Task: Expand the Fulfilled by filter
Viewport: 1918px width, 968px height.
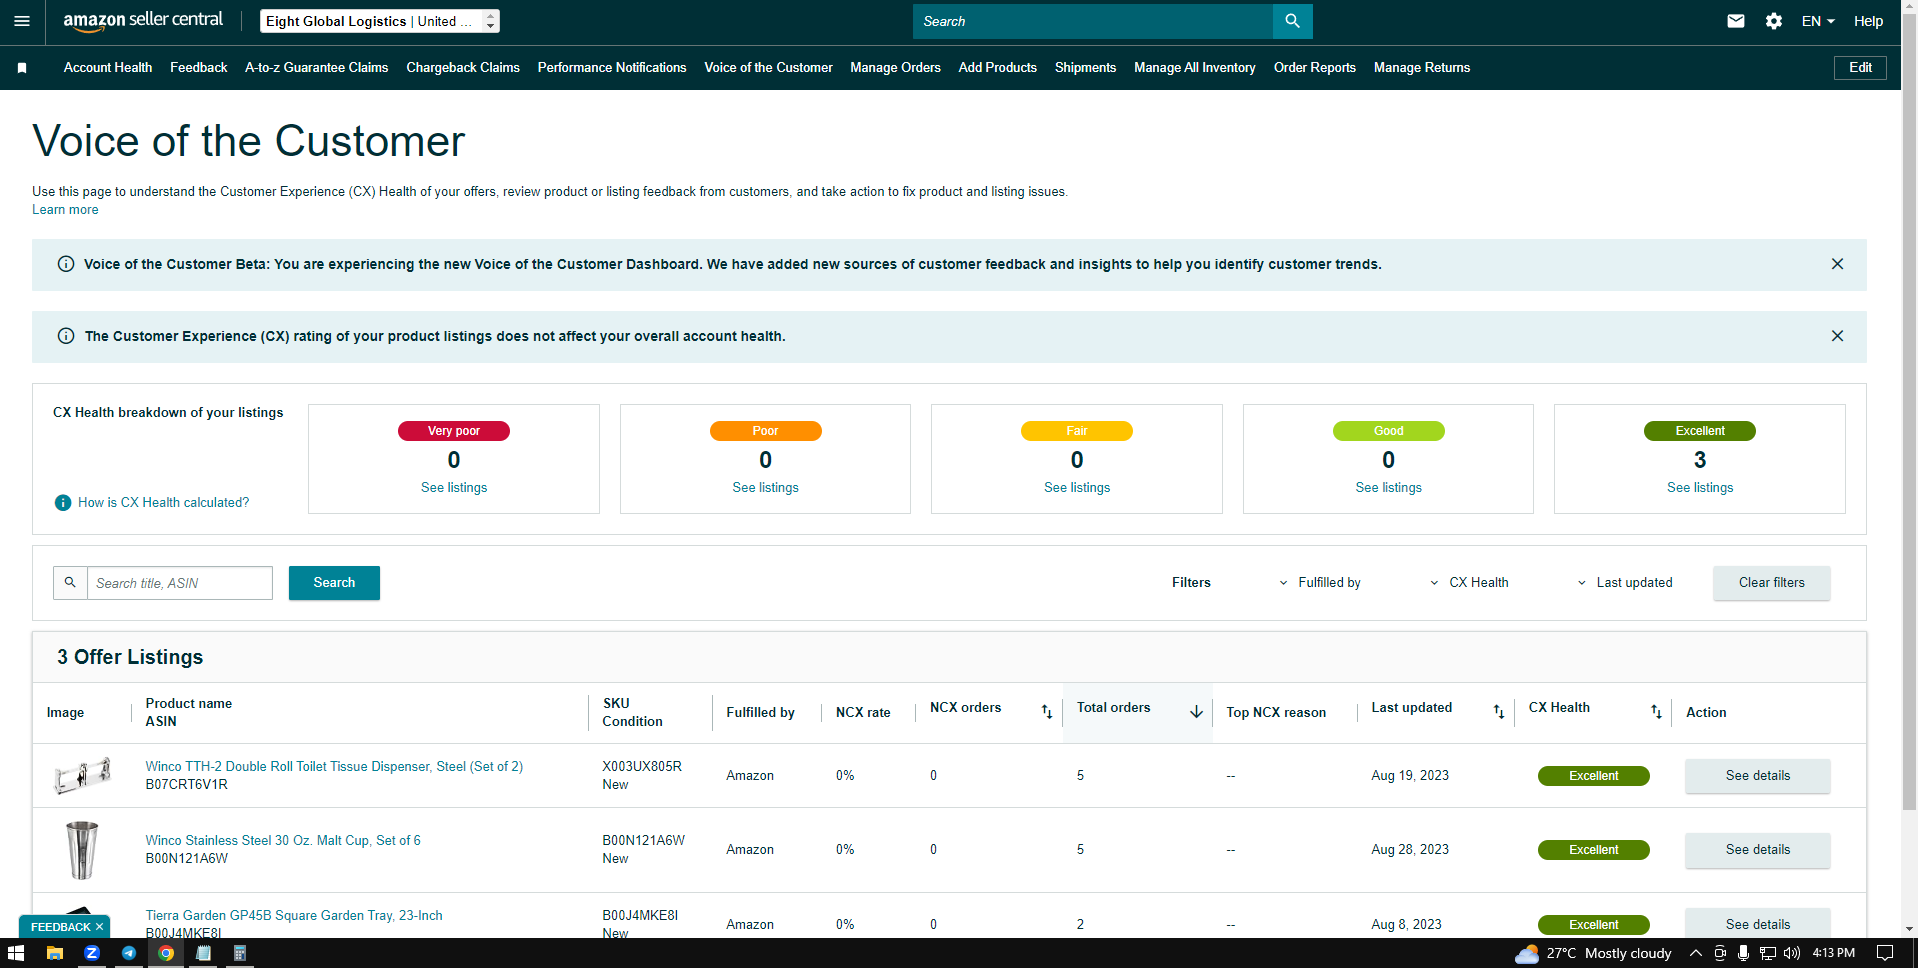Action: click(1319, 583)
